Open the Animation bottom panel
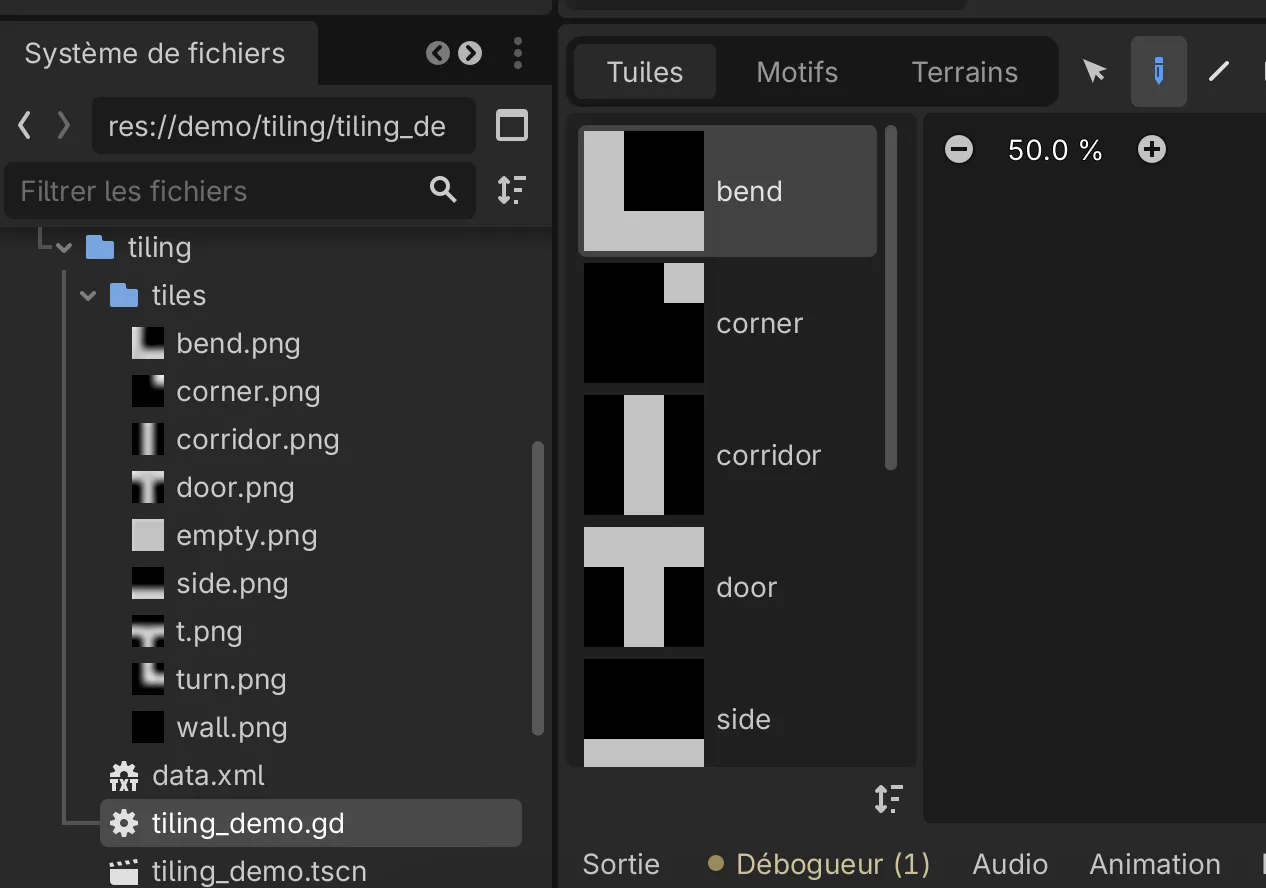Screen dimensions: 1266x888 coord(1155,864)
